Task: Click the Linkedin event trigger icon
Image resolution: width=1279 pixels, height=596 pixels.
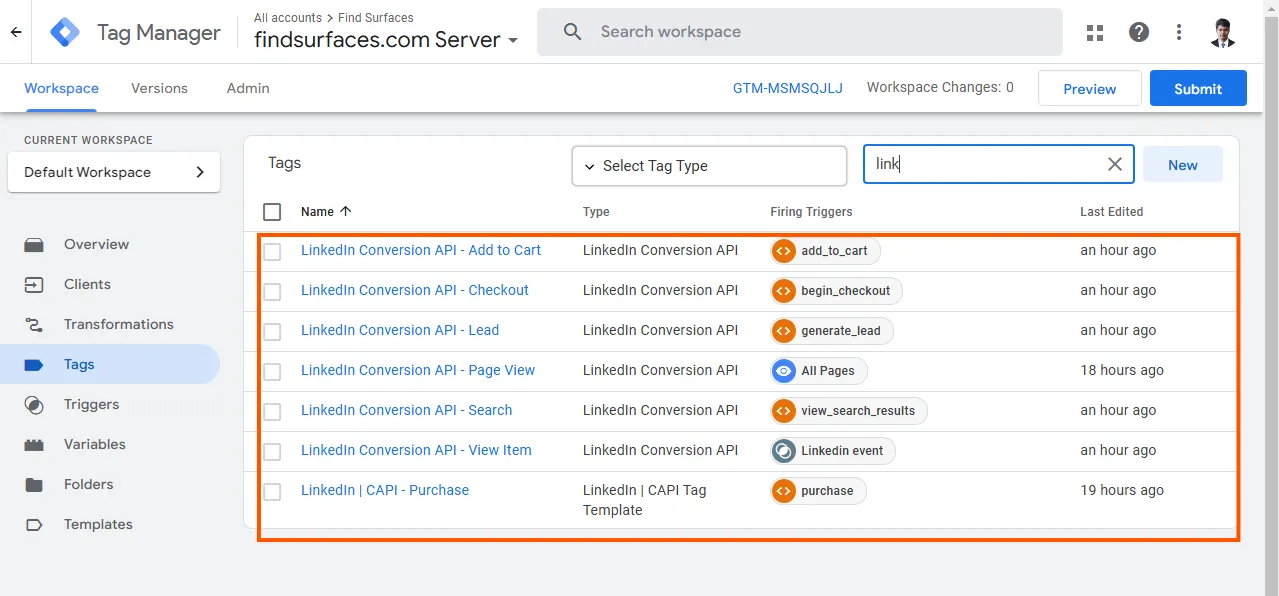Action: click(x=784, y=451)
